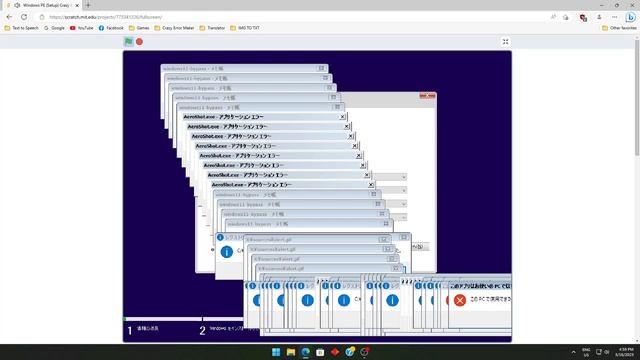640x360 pixels.
Task: Click the red close button of setup window
Action: click(427, 96)
